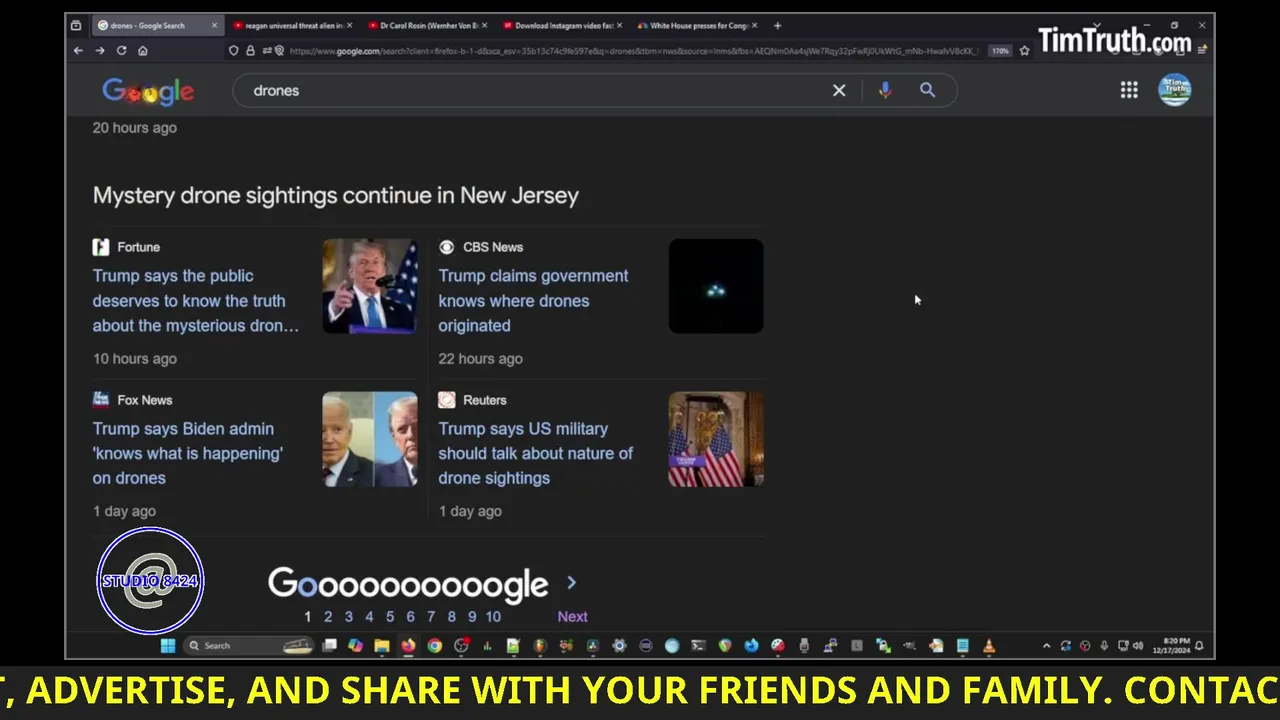Click flags thumbnail for Reuters story

coord(716,439)
